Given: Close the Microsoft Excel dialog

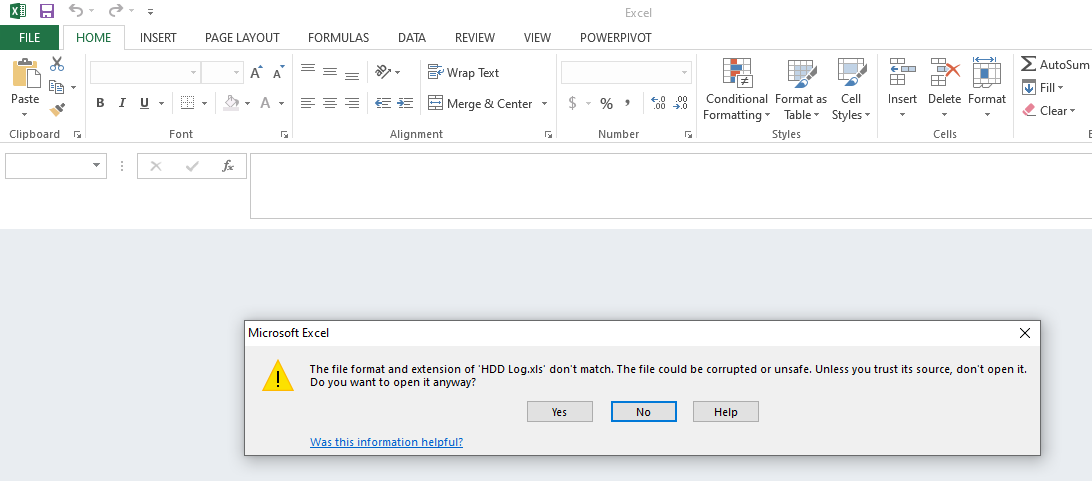Looking at the screenshot, I should [1024, 333].
